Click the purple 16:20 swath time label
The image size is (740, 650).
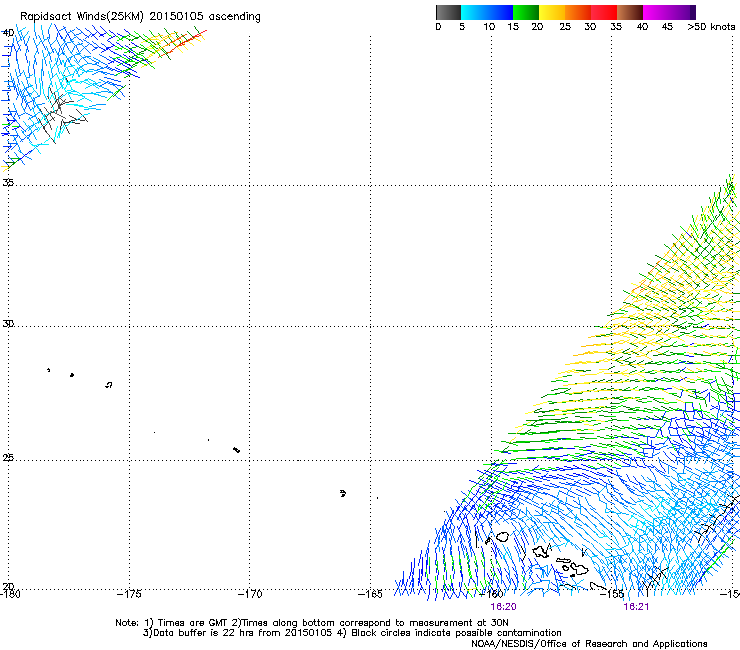coord(503,607)
